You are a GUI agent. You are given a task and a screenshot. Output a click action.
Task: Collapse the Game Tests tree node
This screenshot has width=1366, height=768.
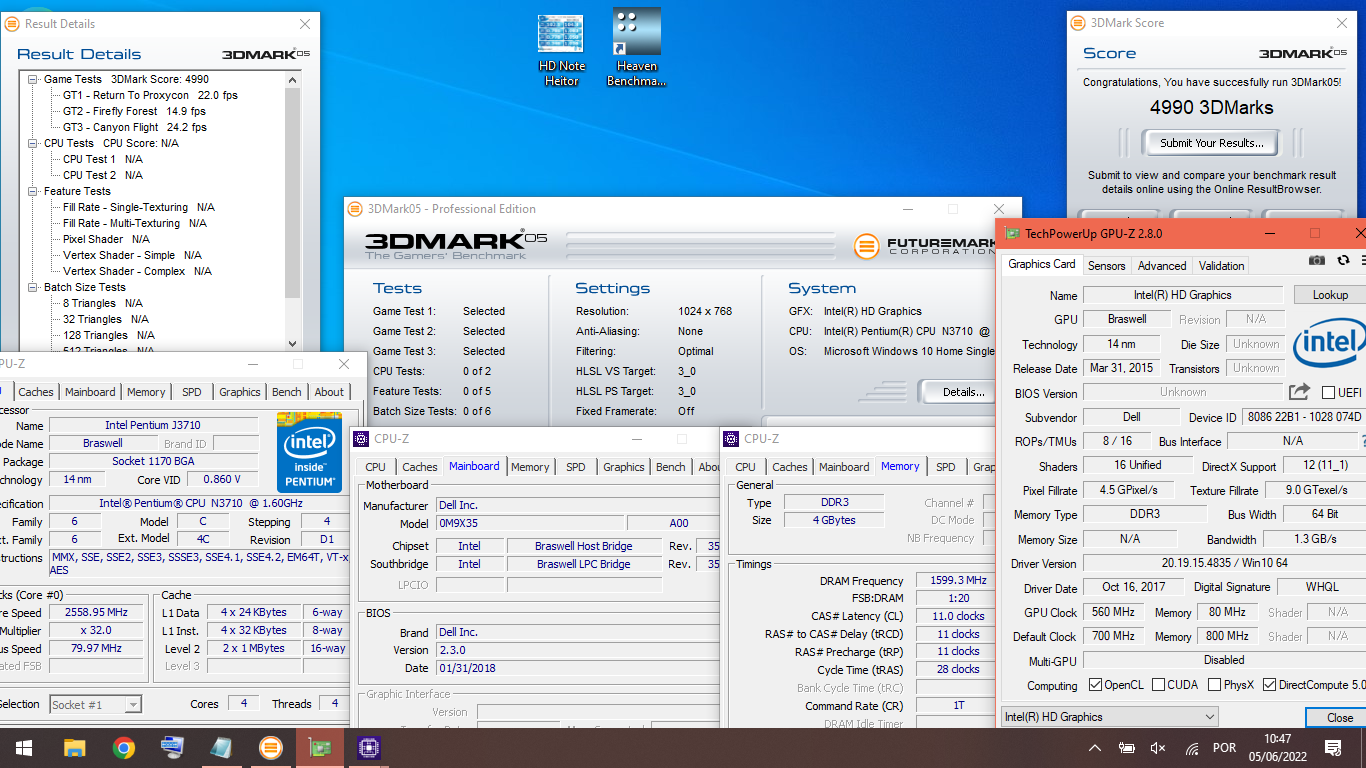33,79
